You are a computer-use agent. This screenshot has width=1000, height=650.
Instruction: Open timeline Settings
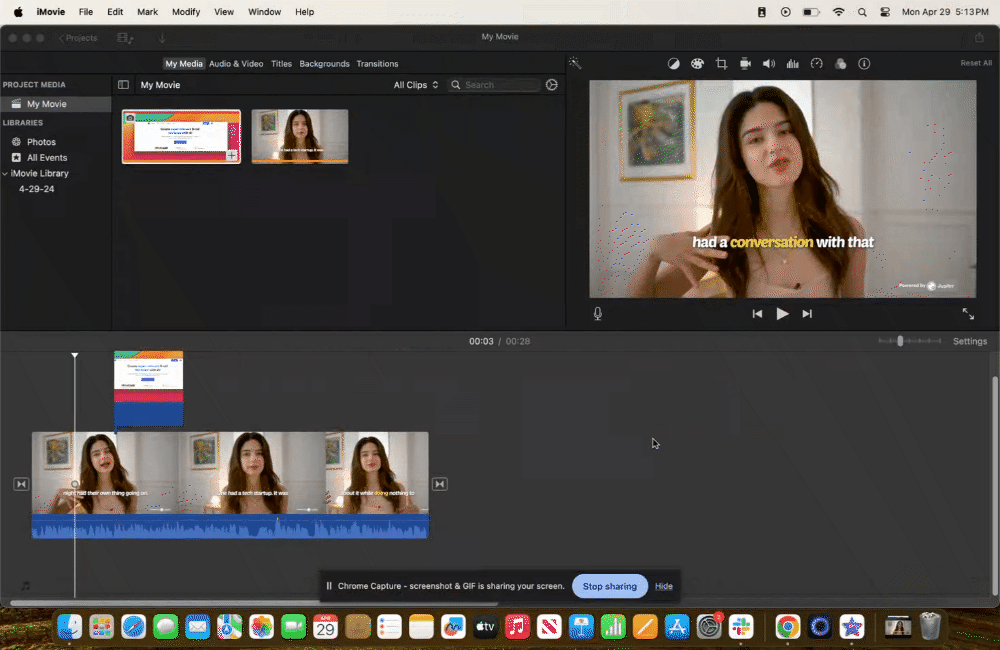click(970, 341)
